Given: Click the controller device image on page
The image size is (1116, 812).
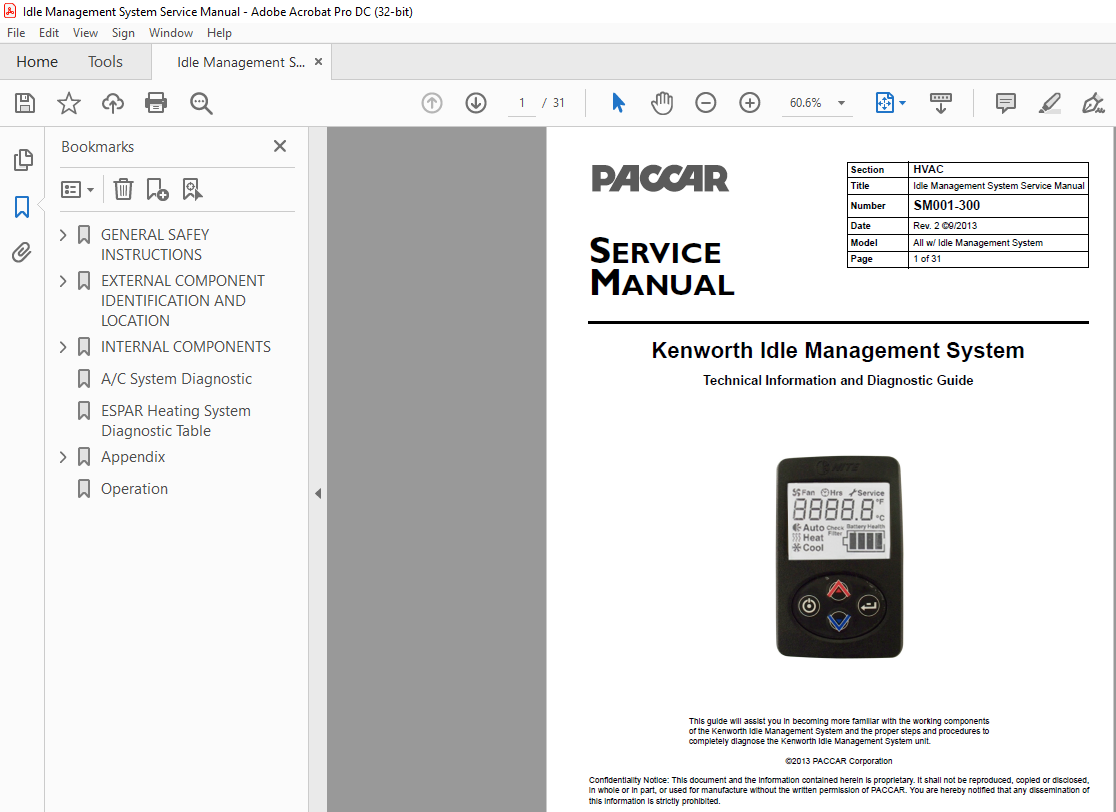Looking at the screenshot, I should click(x=839, y=557).
